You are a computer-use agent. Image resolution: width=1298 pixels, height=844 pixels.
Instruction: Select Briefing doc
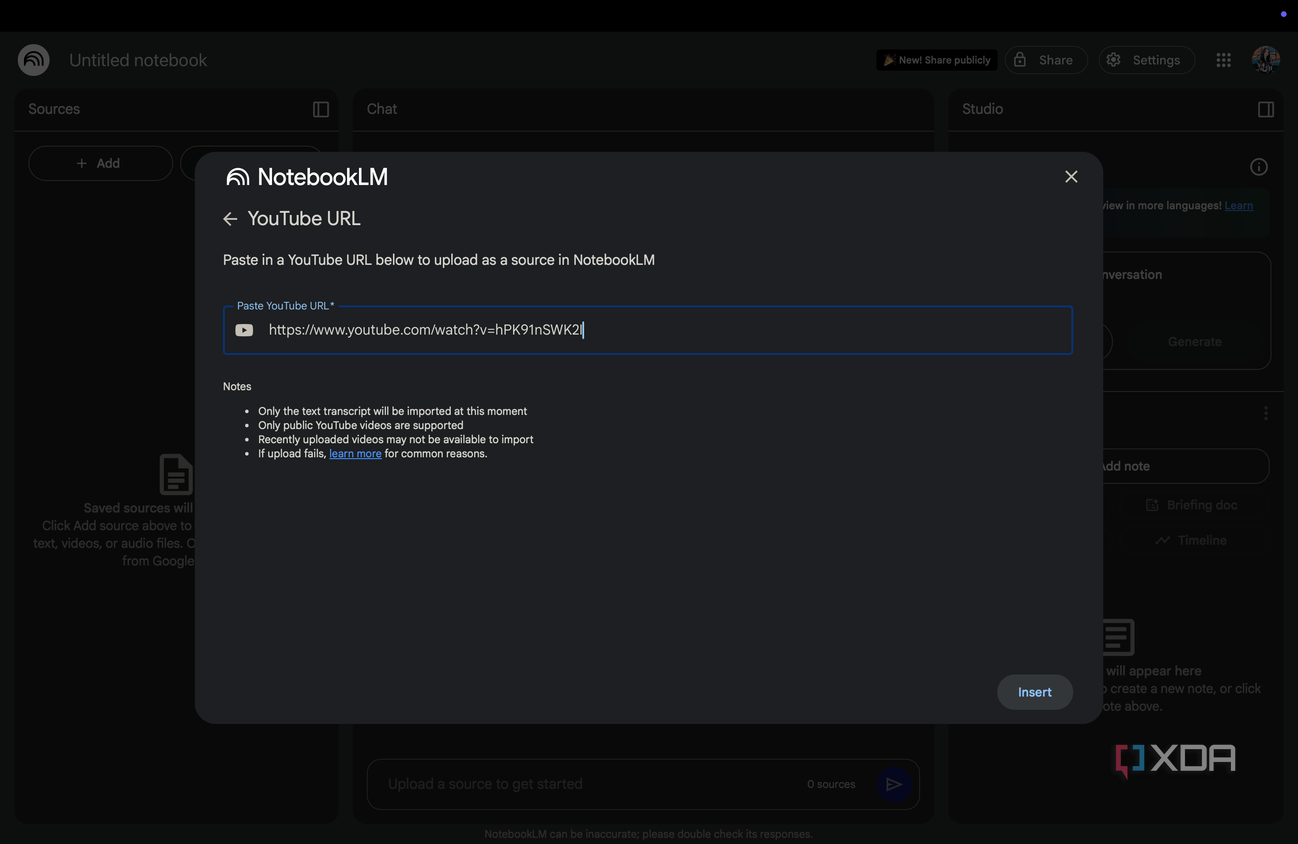coord(1191,505)
